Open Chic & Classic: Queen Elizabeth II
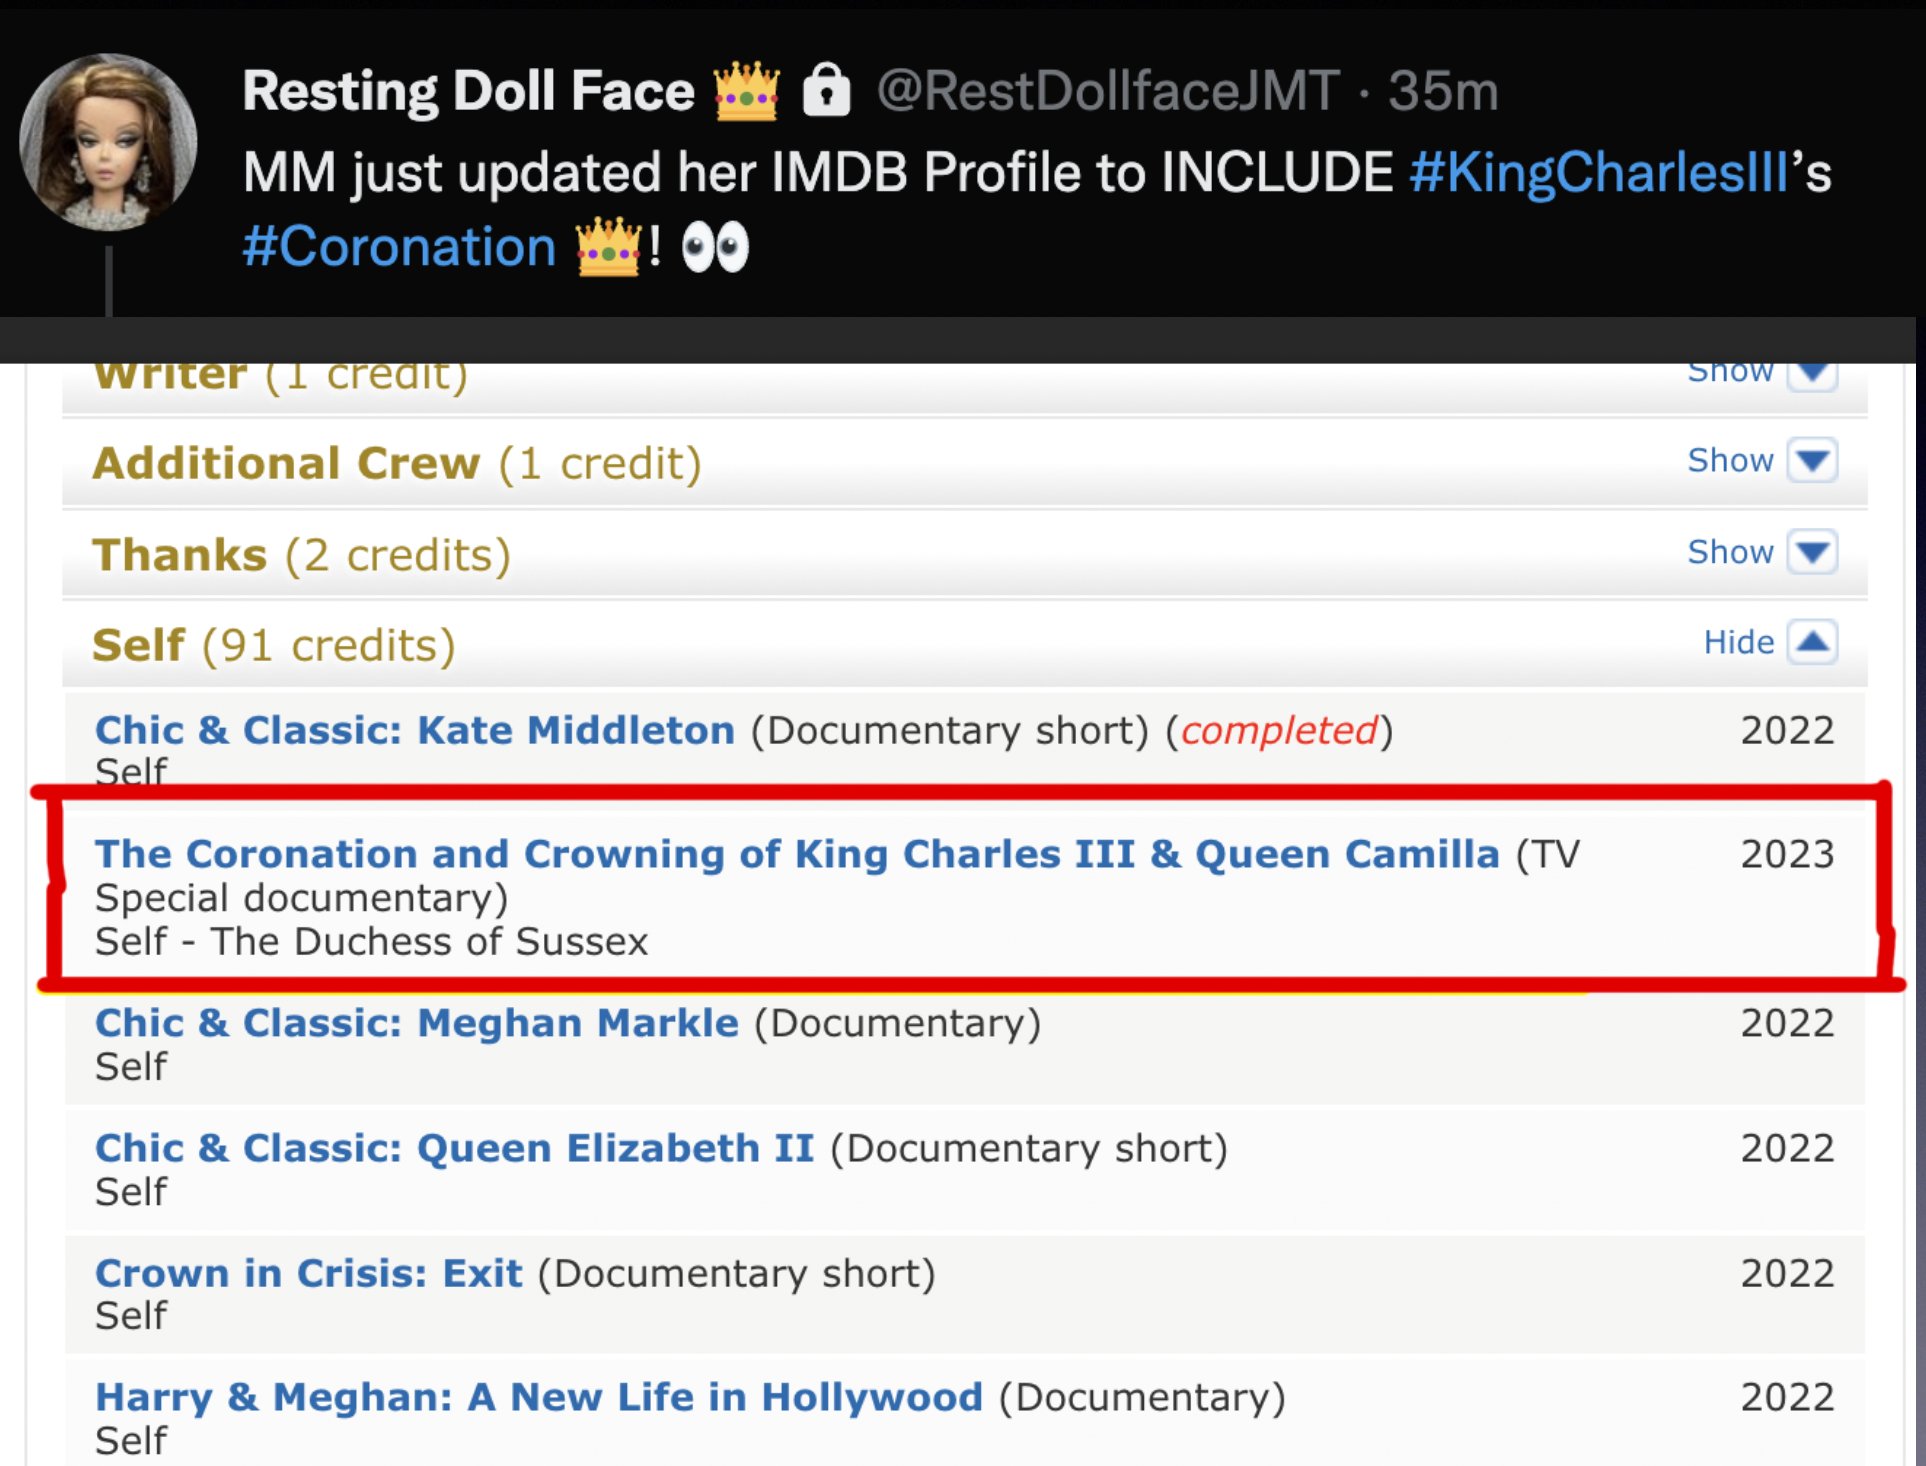The image size is (1926, 1466). click(455, 1148)
